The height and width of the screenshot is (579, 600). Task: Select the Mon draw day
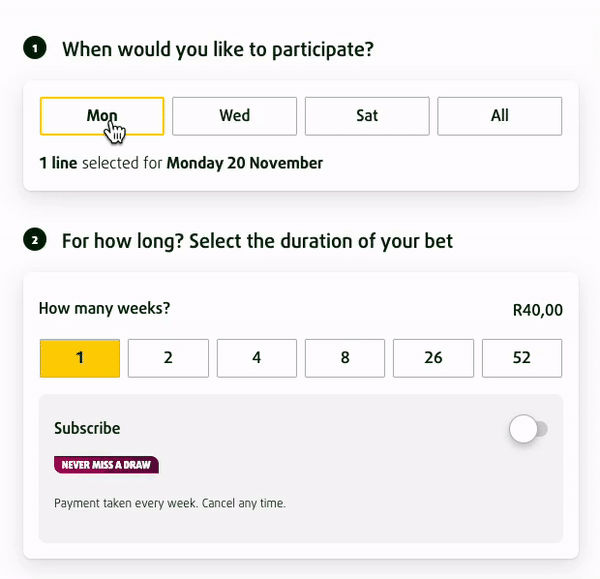(101, 116)
